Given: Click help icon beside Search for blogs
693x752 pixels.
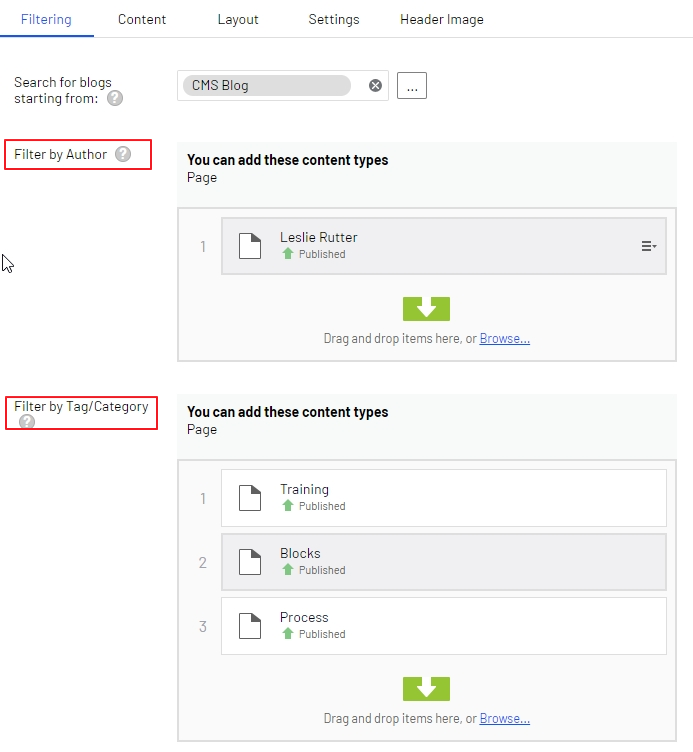Looking at the screenshot, I should click(115, 98).
